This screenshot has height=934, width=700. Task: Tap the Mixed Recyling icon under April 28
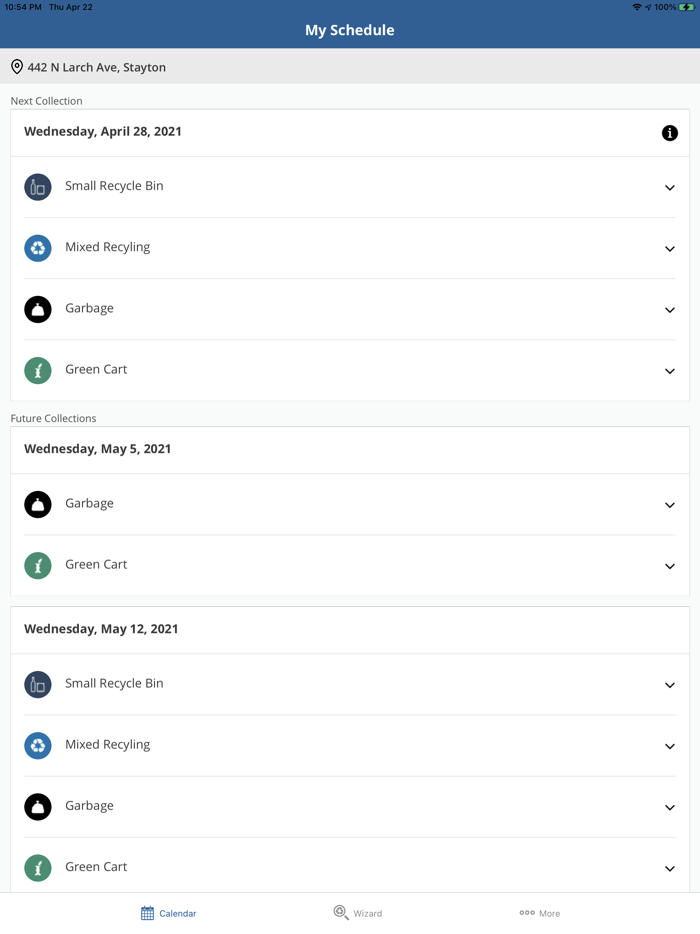point(38,248)
